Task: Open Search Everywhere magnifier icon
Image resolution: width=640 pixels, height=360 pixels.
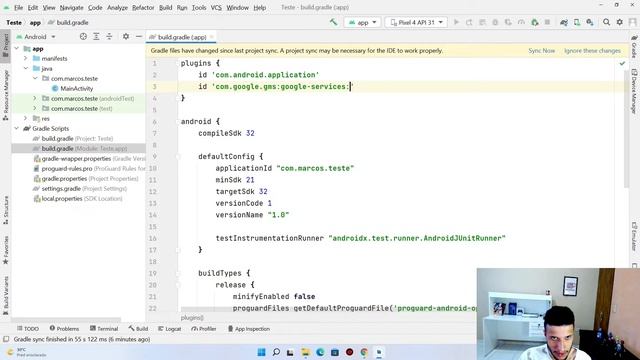Action: coord(607,22)
